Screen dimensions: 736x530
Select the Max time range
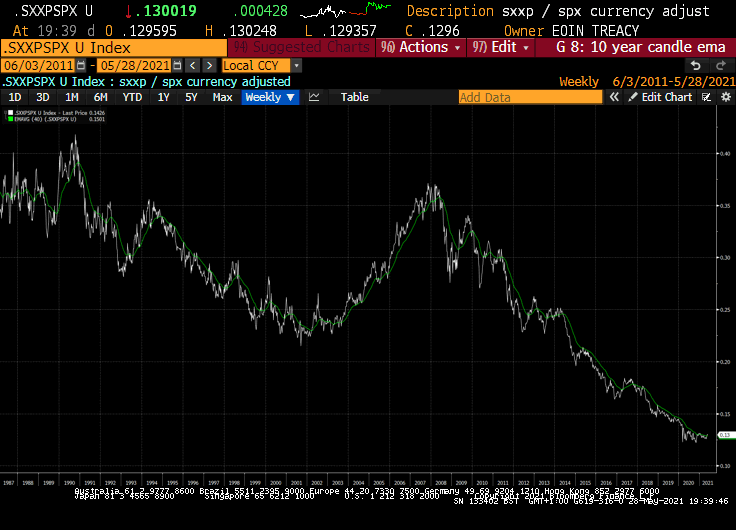click(x=222, y=97)
